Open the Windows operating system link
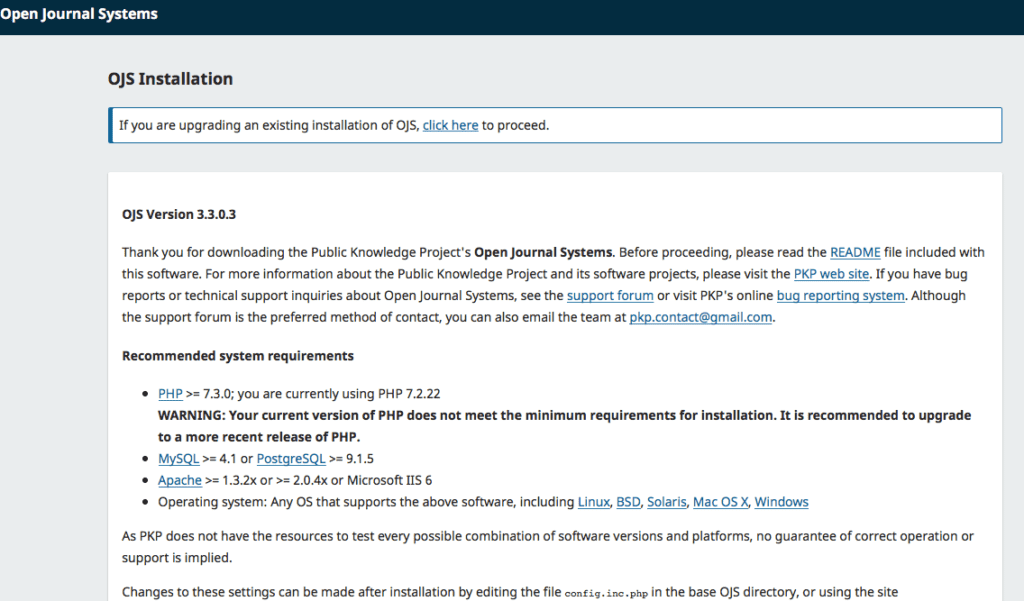 point(781,502)
